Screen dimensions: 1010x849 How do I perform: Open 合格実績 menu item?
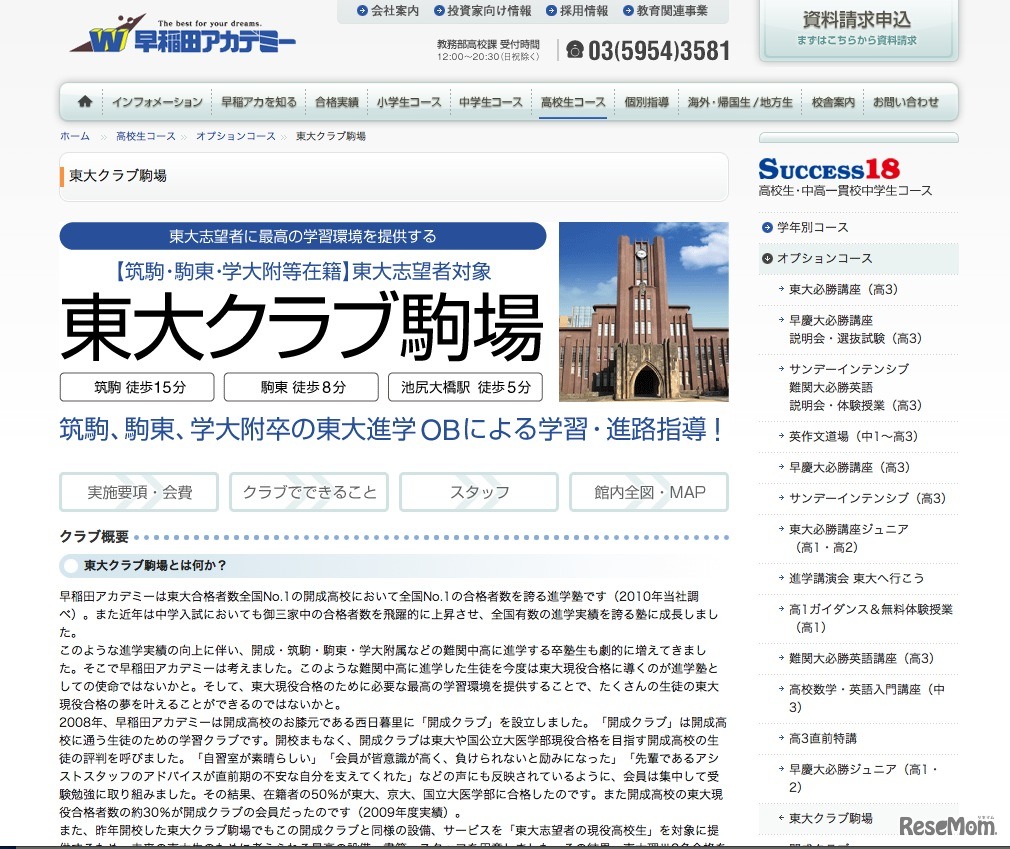(337, 102)
